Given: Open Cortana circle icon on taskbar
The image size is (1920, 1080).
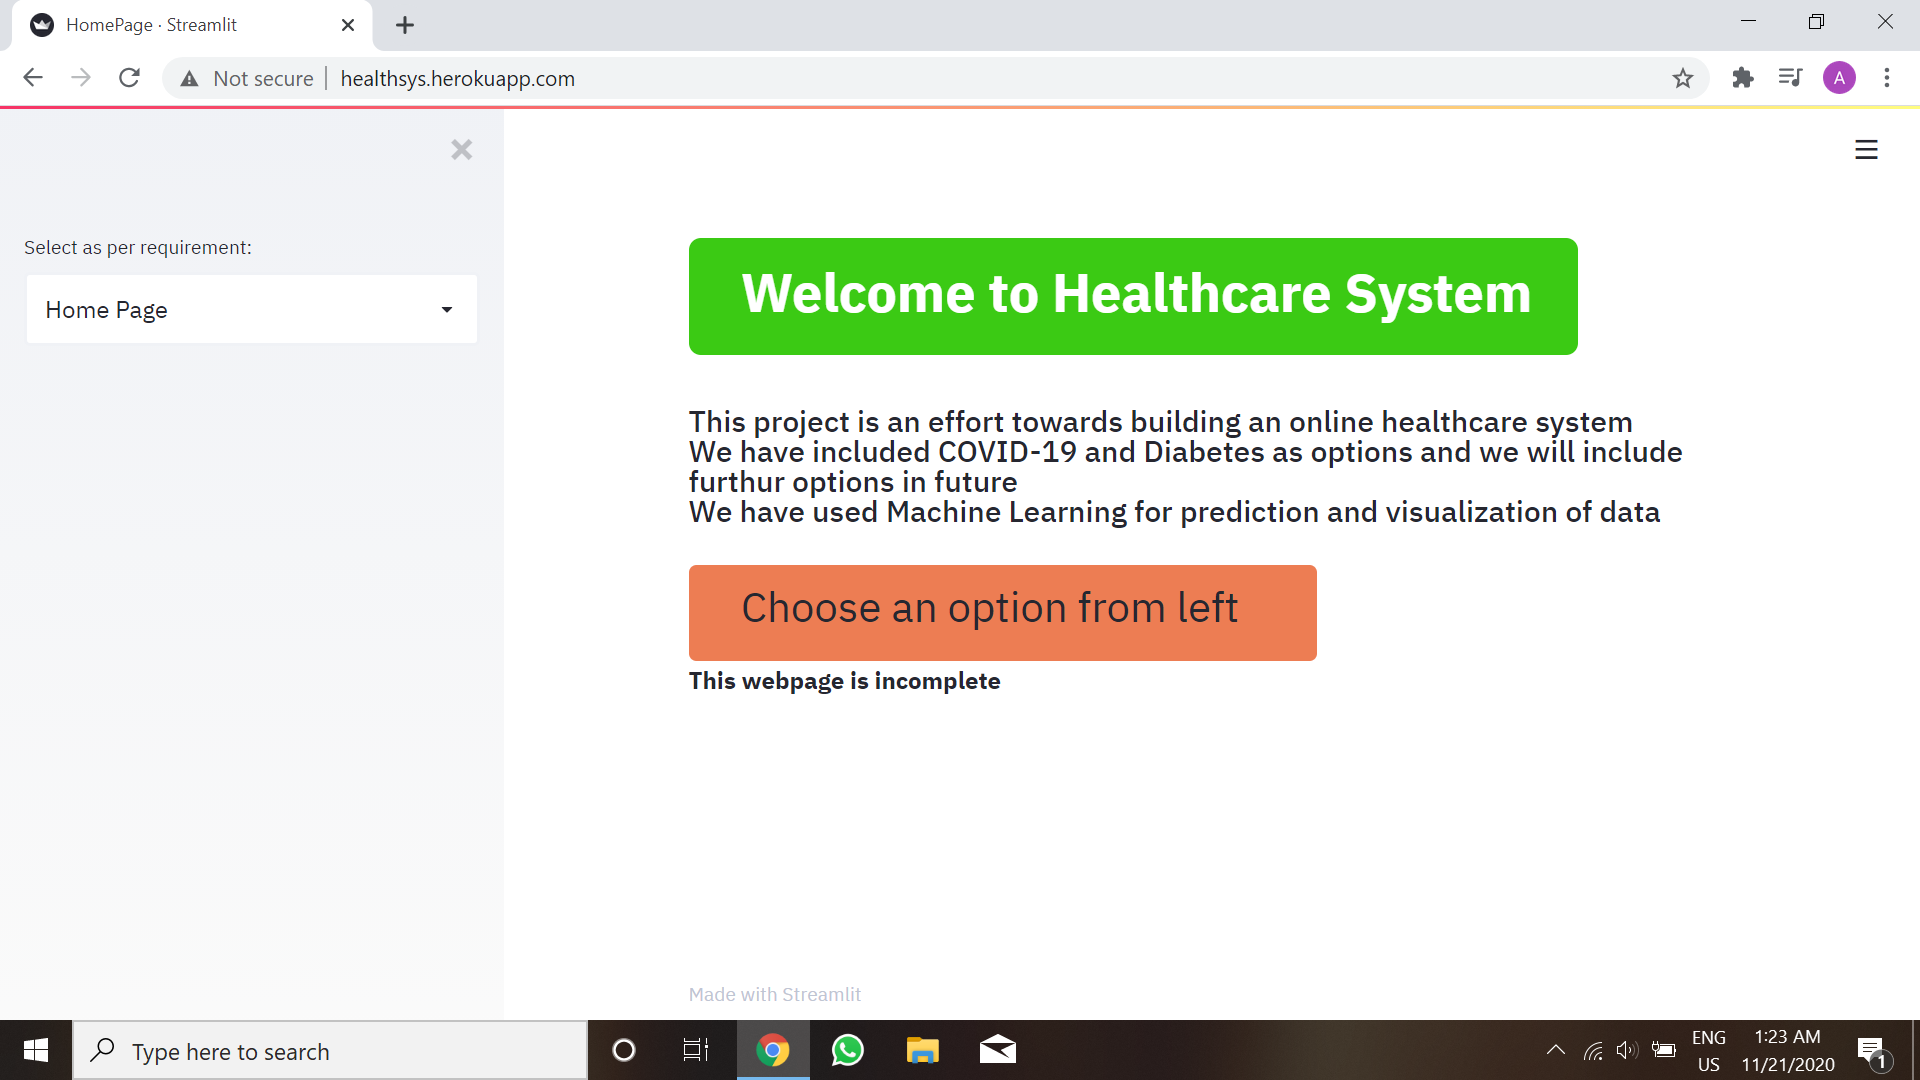Looking at the screenshot, I should 624,1050.
